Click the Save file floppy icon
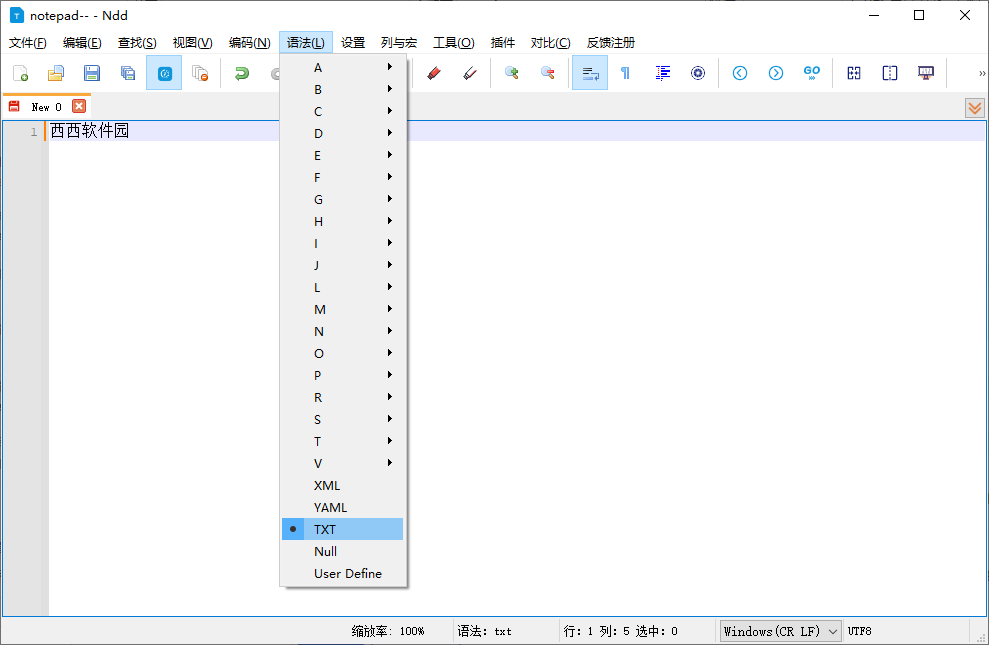Image resolution: width=989 pixels, height=645 pixels. pos(92,73)
